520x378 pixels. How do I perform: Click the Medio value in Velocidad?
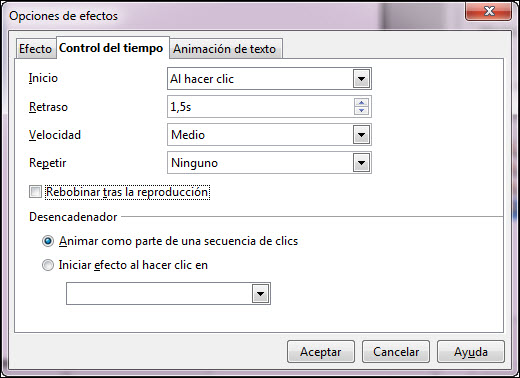coord(188,135)
